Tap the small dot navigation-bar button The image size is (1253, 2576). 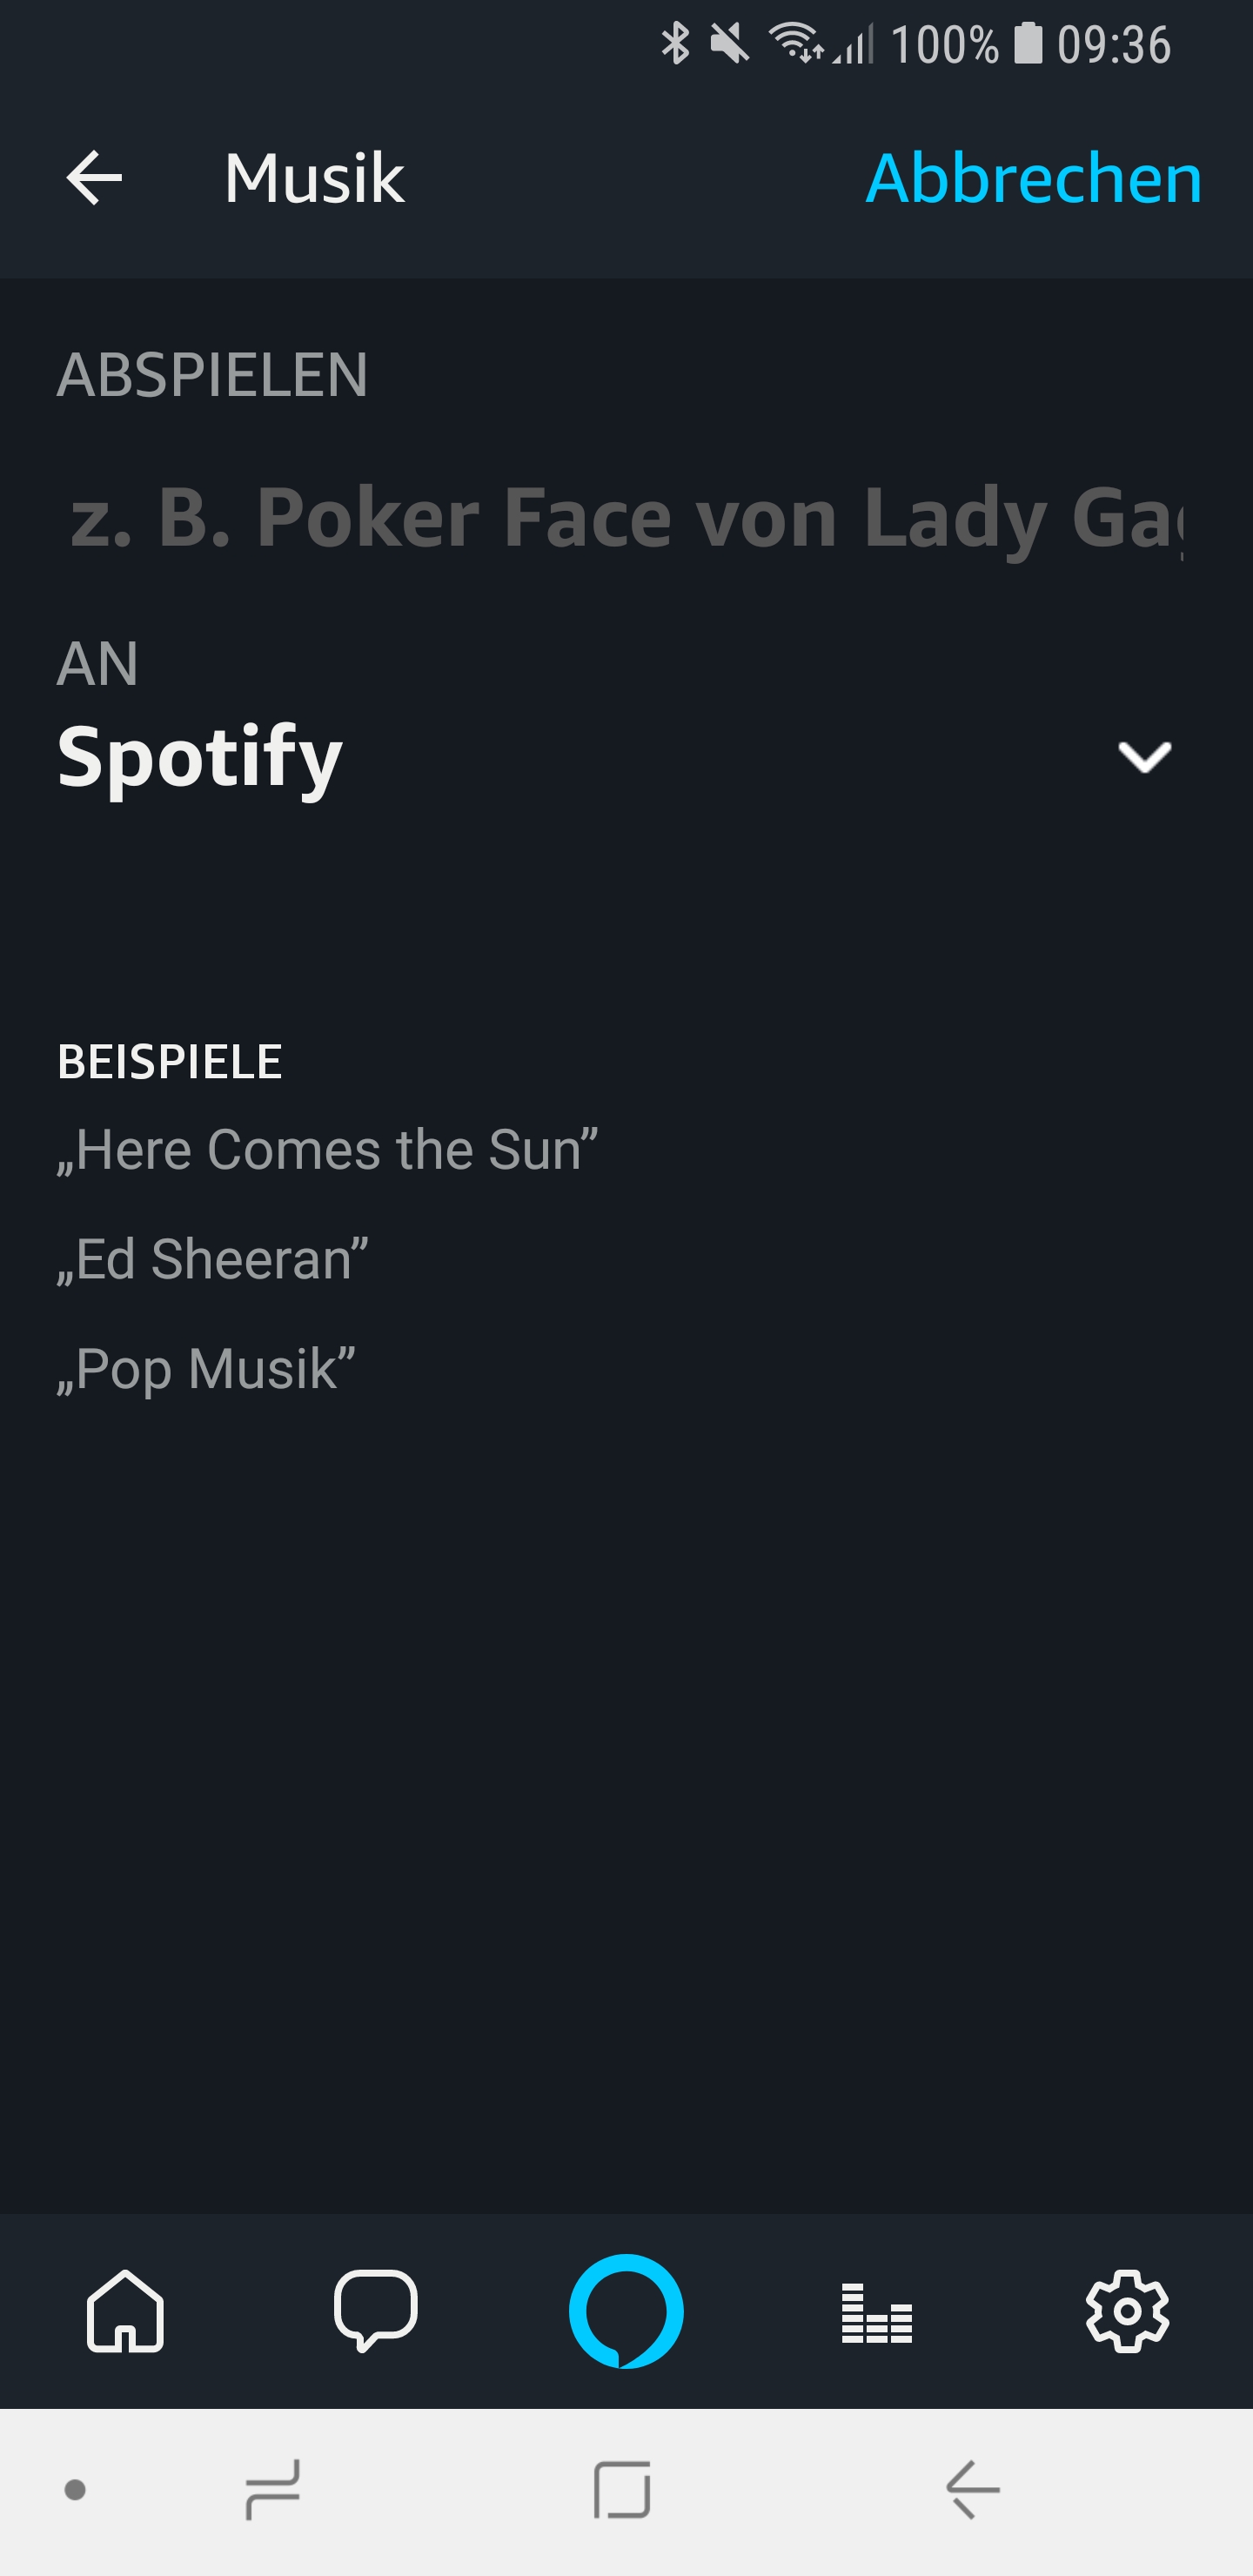[75, 2489]
